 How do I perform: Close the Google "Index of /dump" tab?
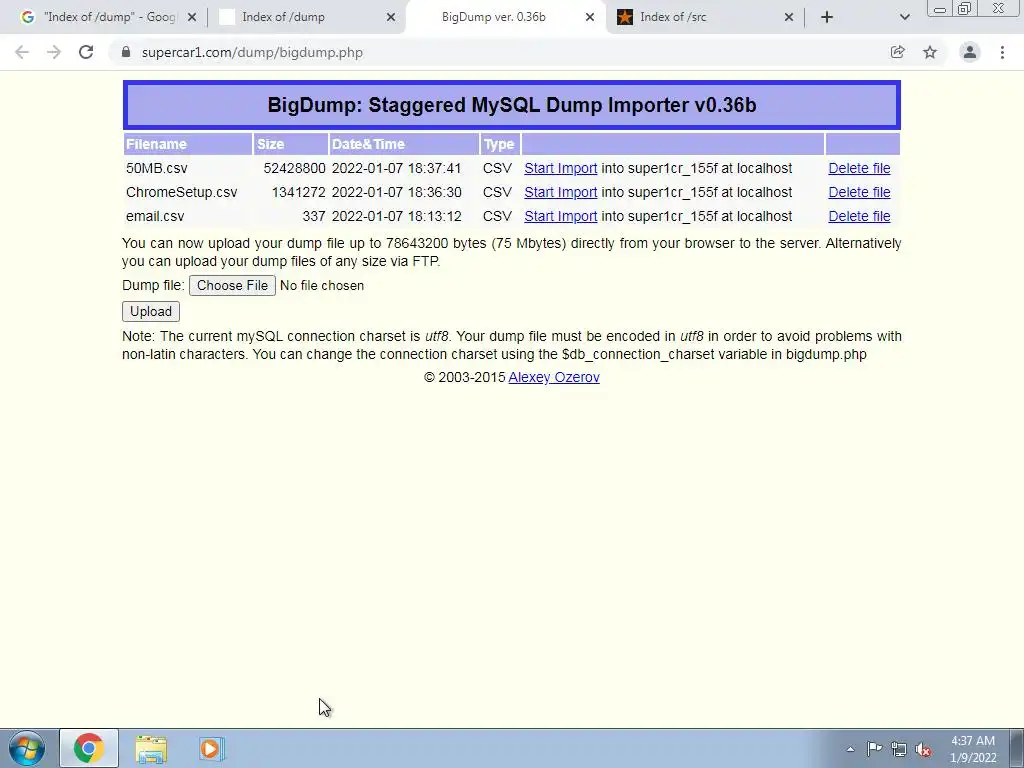click(x=192, y=17)
